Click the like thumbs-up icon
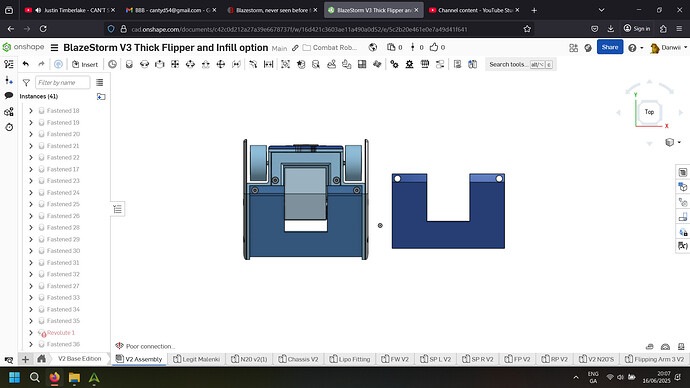The width and height of the screenshot is (690, 388). pos(434,47)
